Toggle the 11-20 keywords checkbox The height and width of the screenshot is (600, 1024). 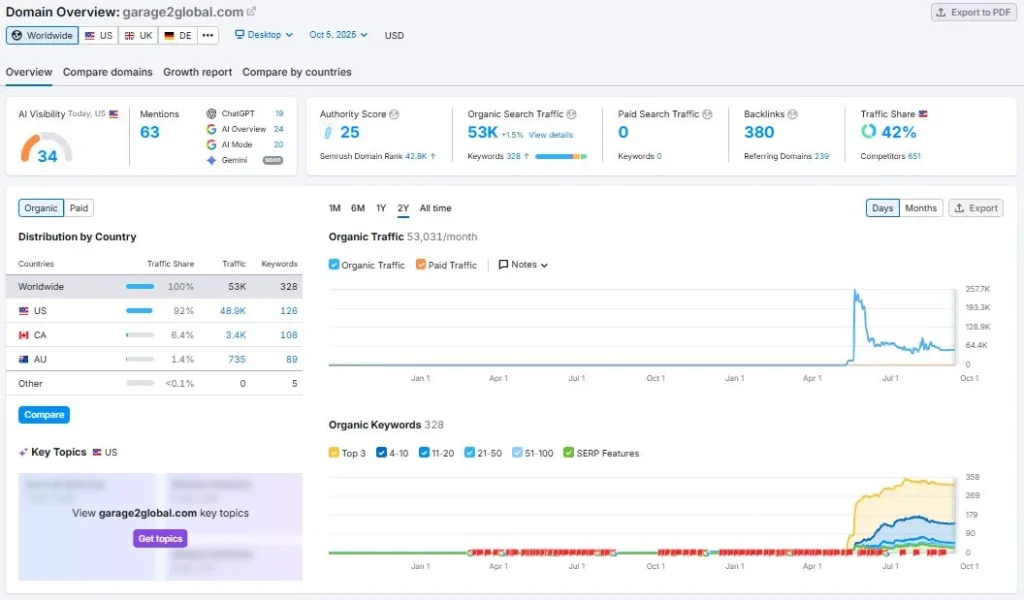pyautogui.click(x=424, y=452)
